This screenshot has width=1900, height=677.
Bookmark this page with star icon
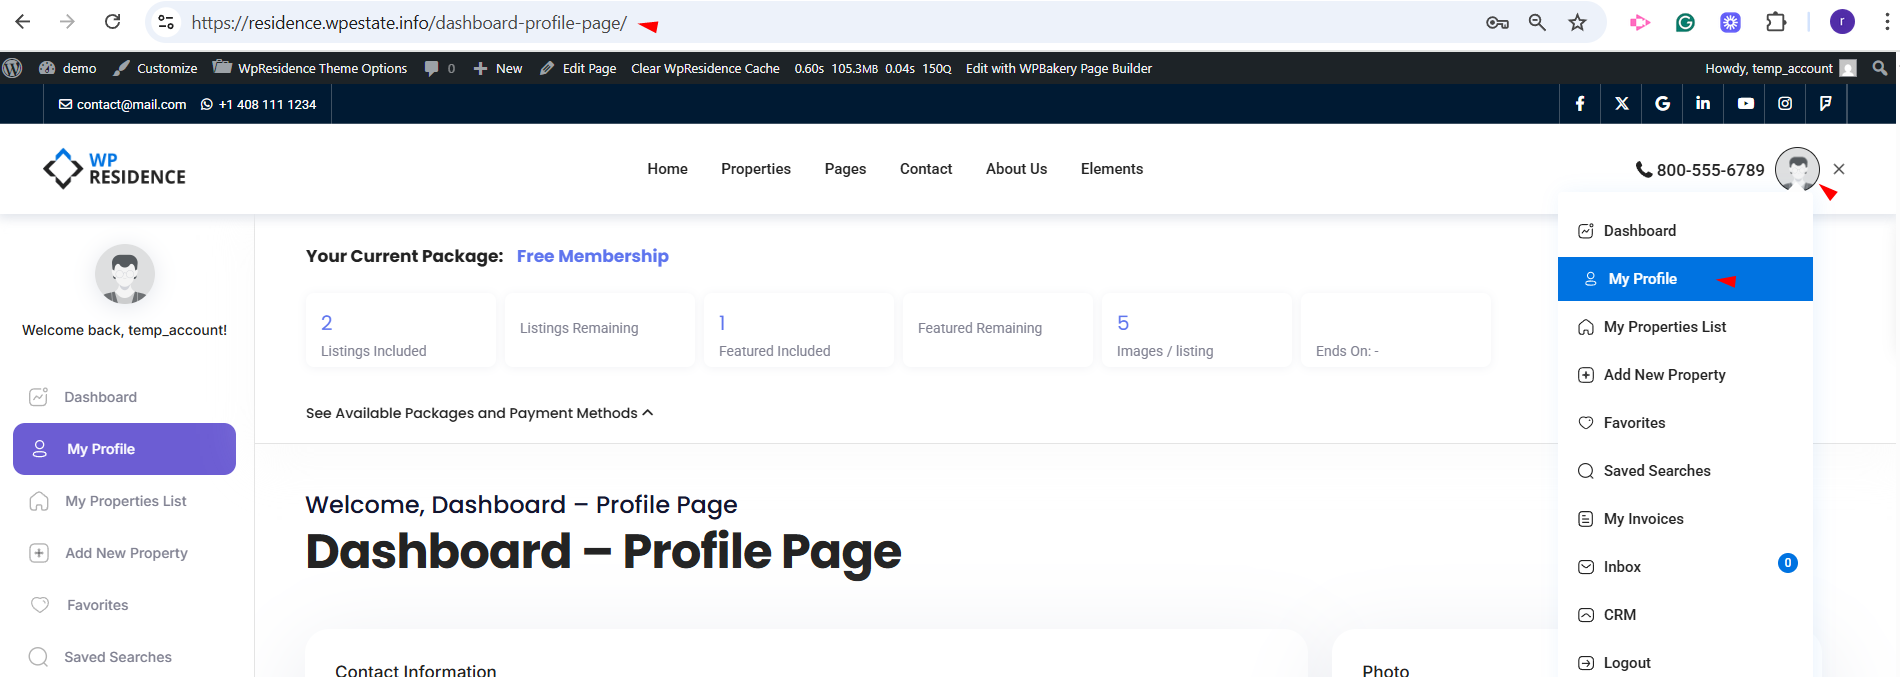pyautogui.click(x=1577, y=22)
